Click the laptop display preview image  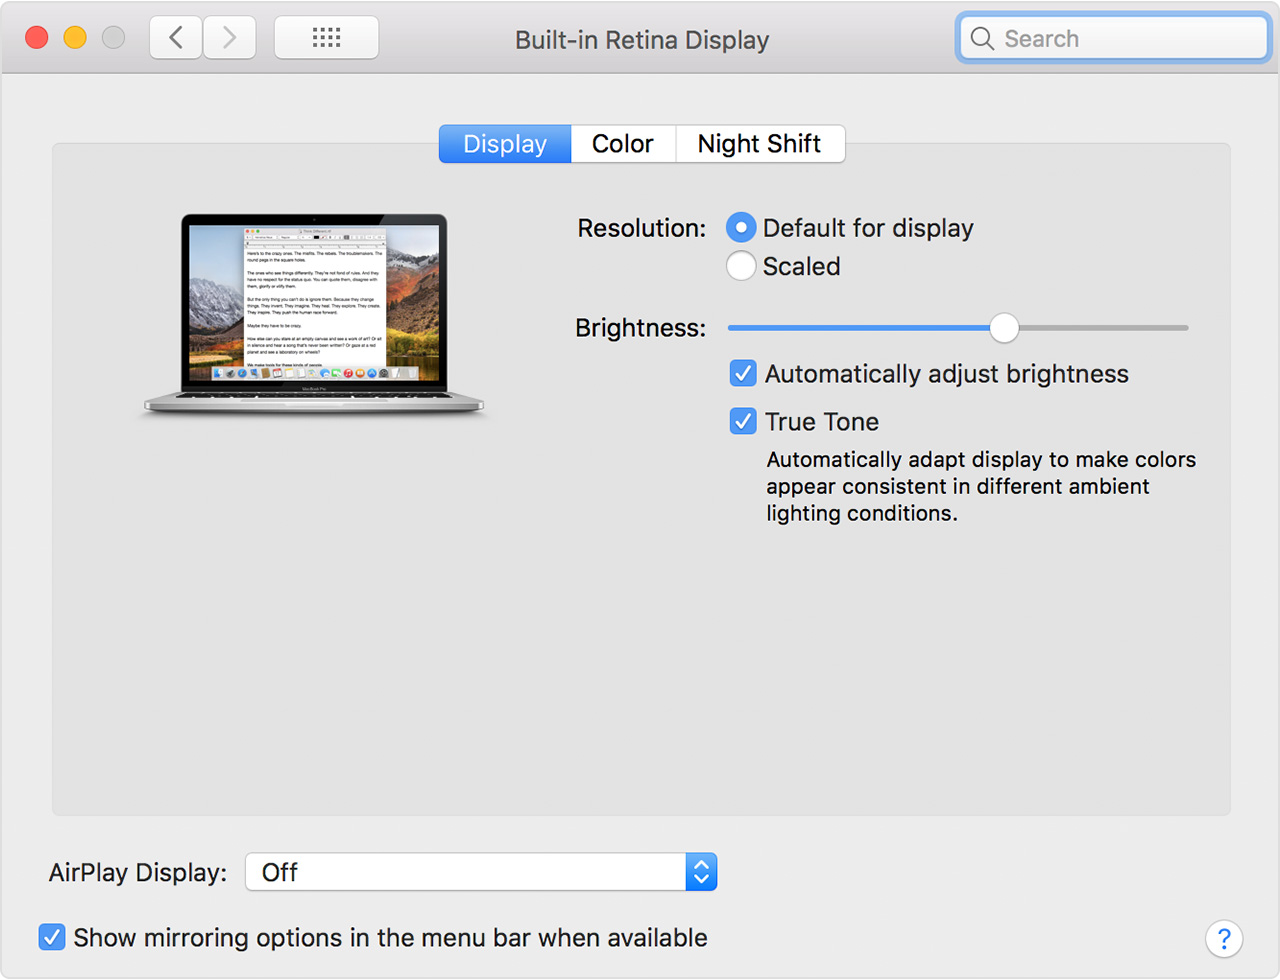[313, 310]
